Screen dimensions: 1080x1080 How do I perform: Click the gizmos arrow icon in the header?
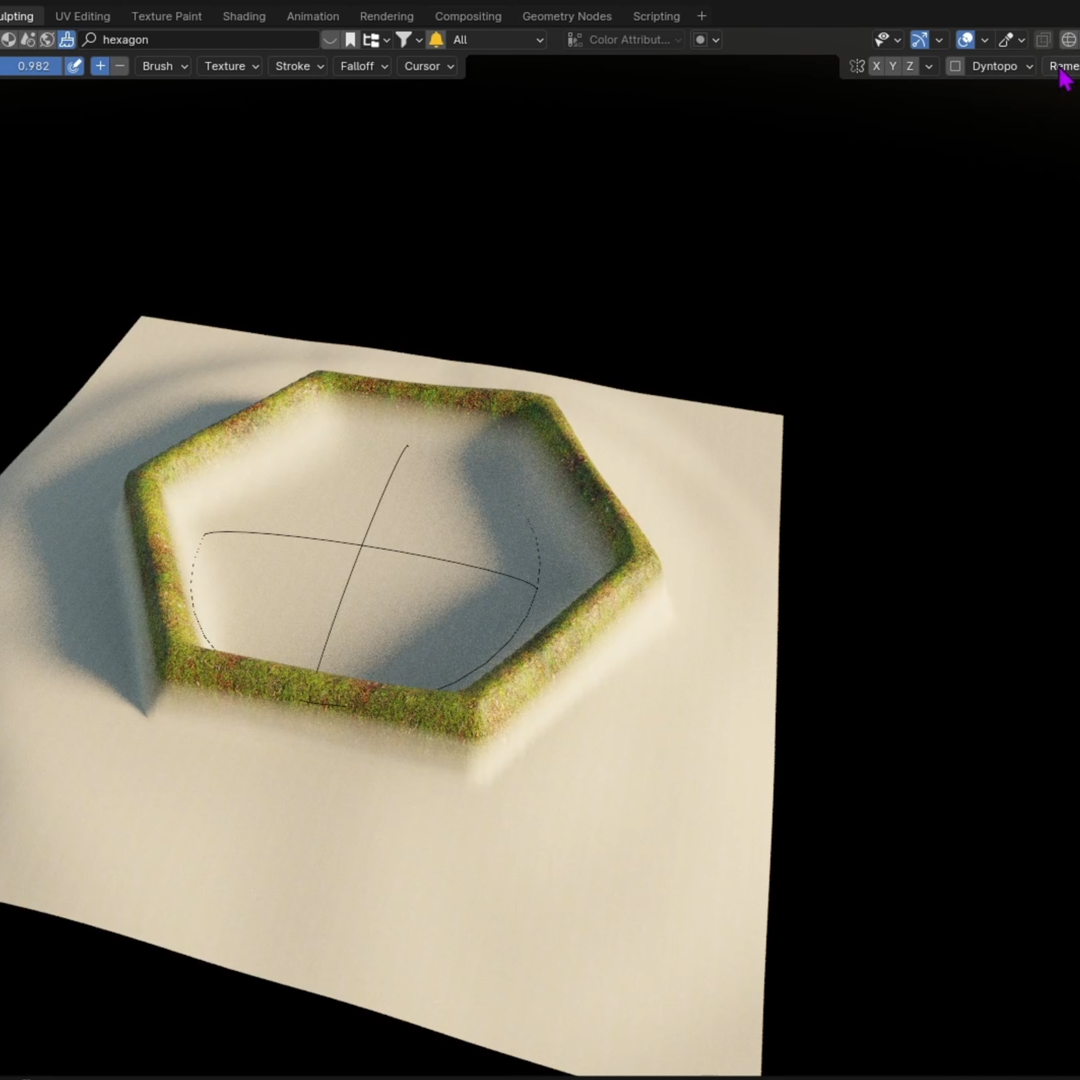point(918,40)
